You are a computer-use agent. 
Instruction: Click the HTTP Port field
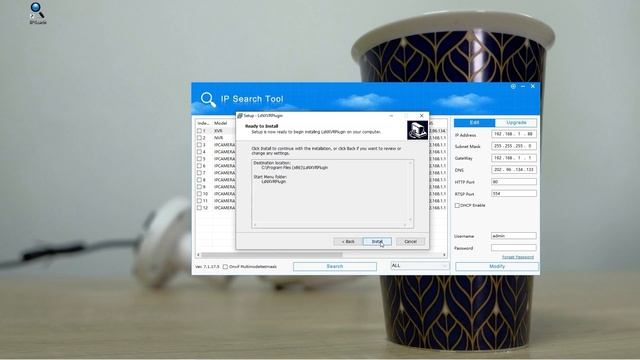(x=514, y=182)
